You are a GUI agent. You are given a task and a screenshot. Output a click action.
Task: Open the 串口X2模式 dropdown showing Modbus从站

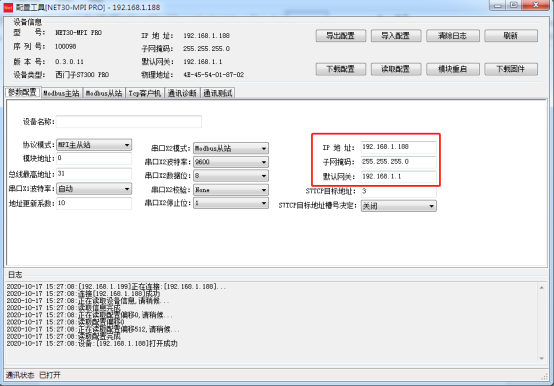tap(231, 149)
